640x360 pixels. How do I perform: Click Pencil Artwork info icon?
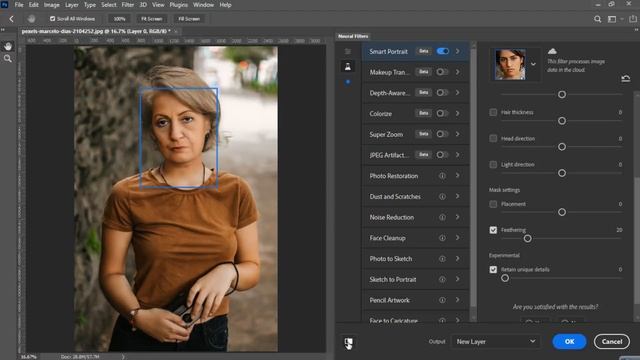click(x=442, y=300)
